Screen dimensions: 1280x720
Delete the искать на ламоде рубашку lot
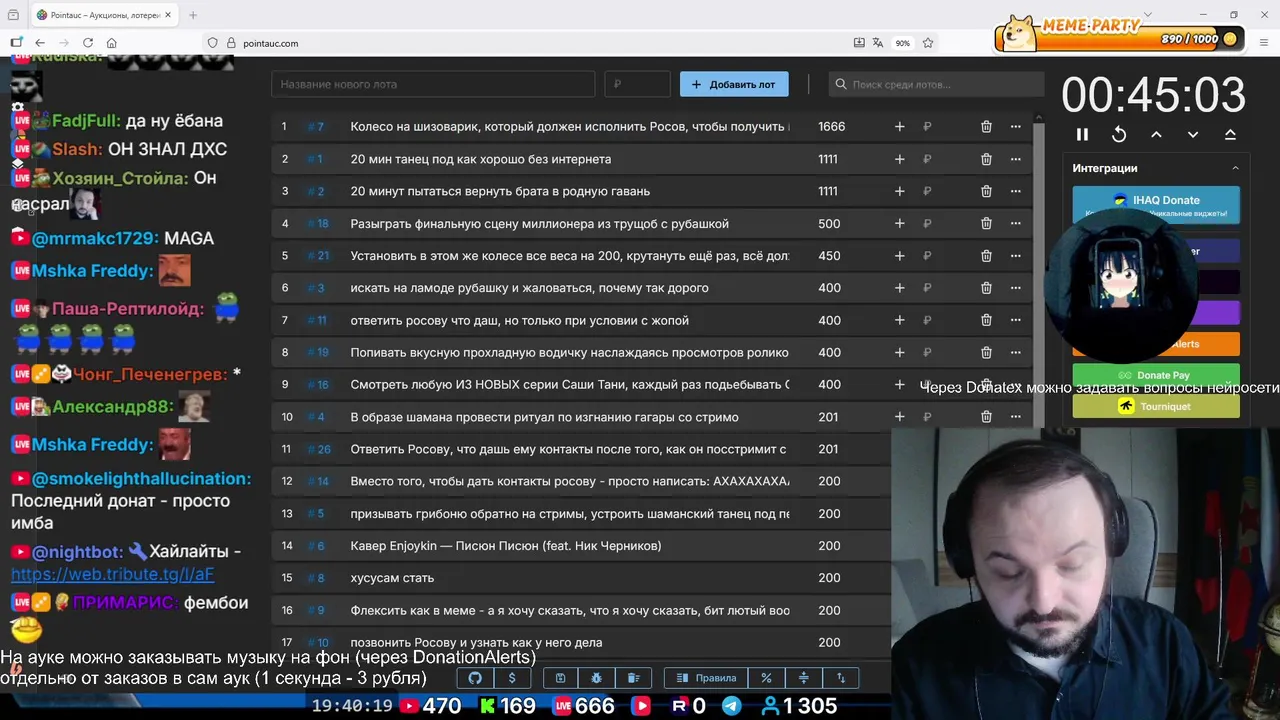pyautogui.click(x=986, y=288)
